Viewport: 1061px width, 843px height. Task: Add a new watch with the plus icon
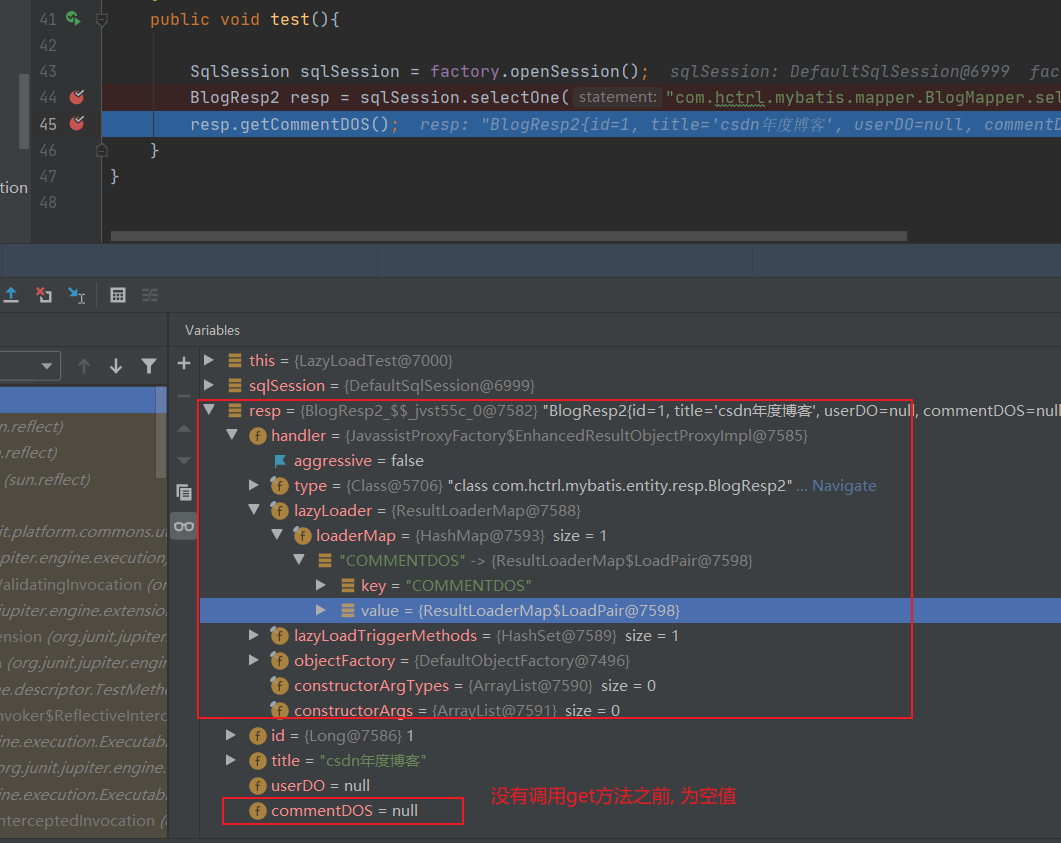[183, 363]
